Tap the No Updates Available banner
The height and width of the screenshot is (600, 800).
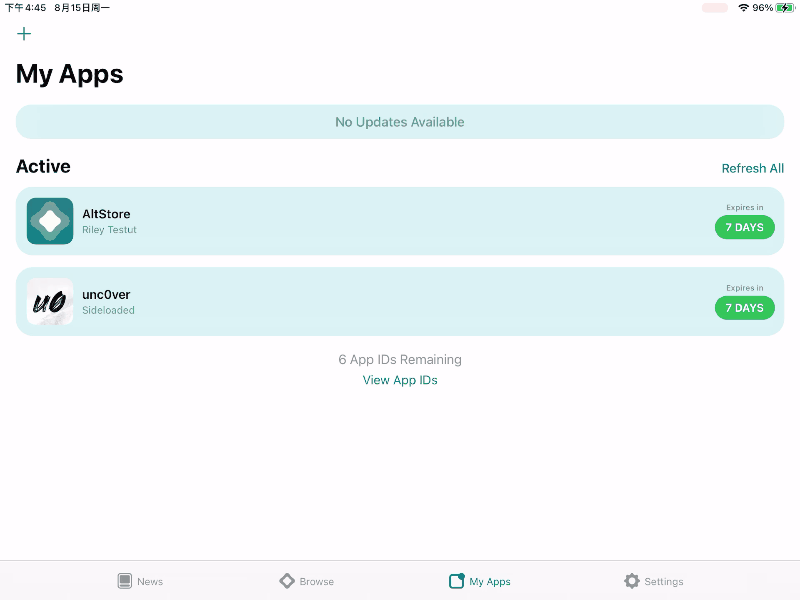(x=400, y=122)
